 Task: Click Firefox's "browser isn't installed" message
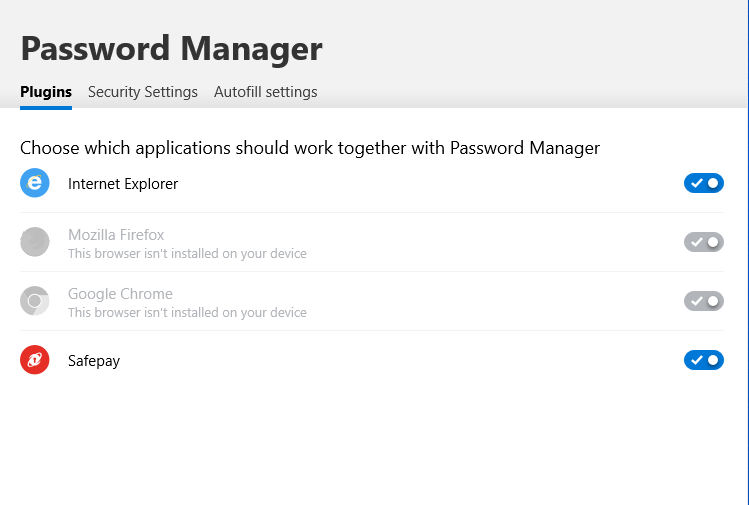(x=187, y=254)
